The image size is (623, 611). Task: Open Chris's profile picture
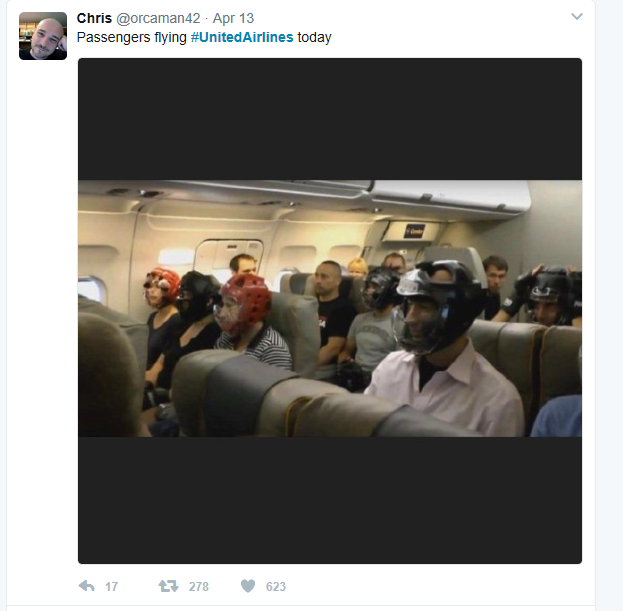43,36
